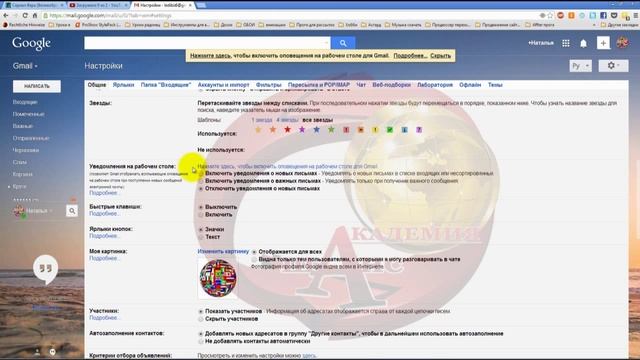Click the blue info square icon

tap(404, 130)
